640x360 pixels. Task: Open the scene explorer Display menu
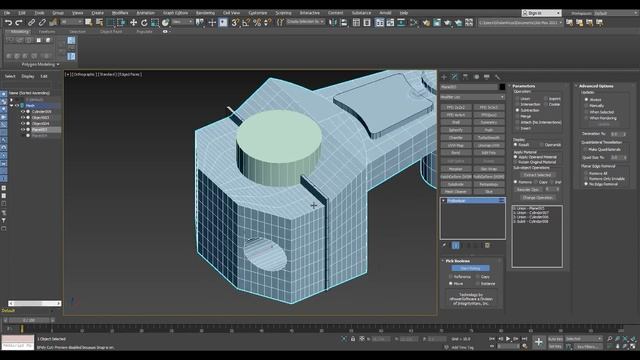pyautogui.click(x=28, y=76)
